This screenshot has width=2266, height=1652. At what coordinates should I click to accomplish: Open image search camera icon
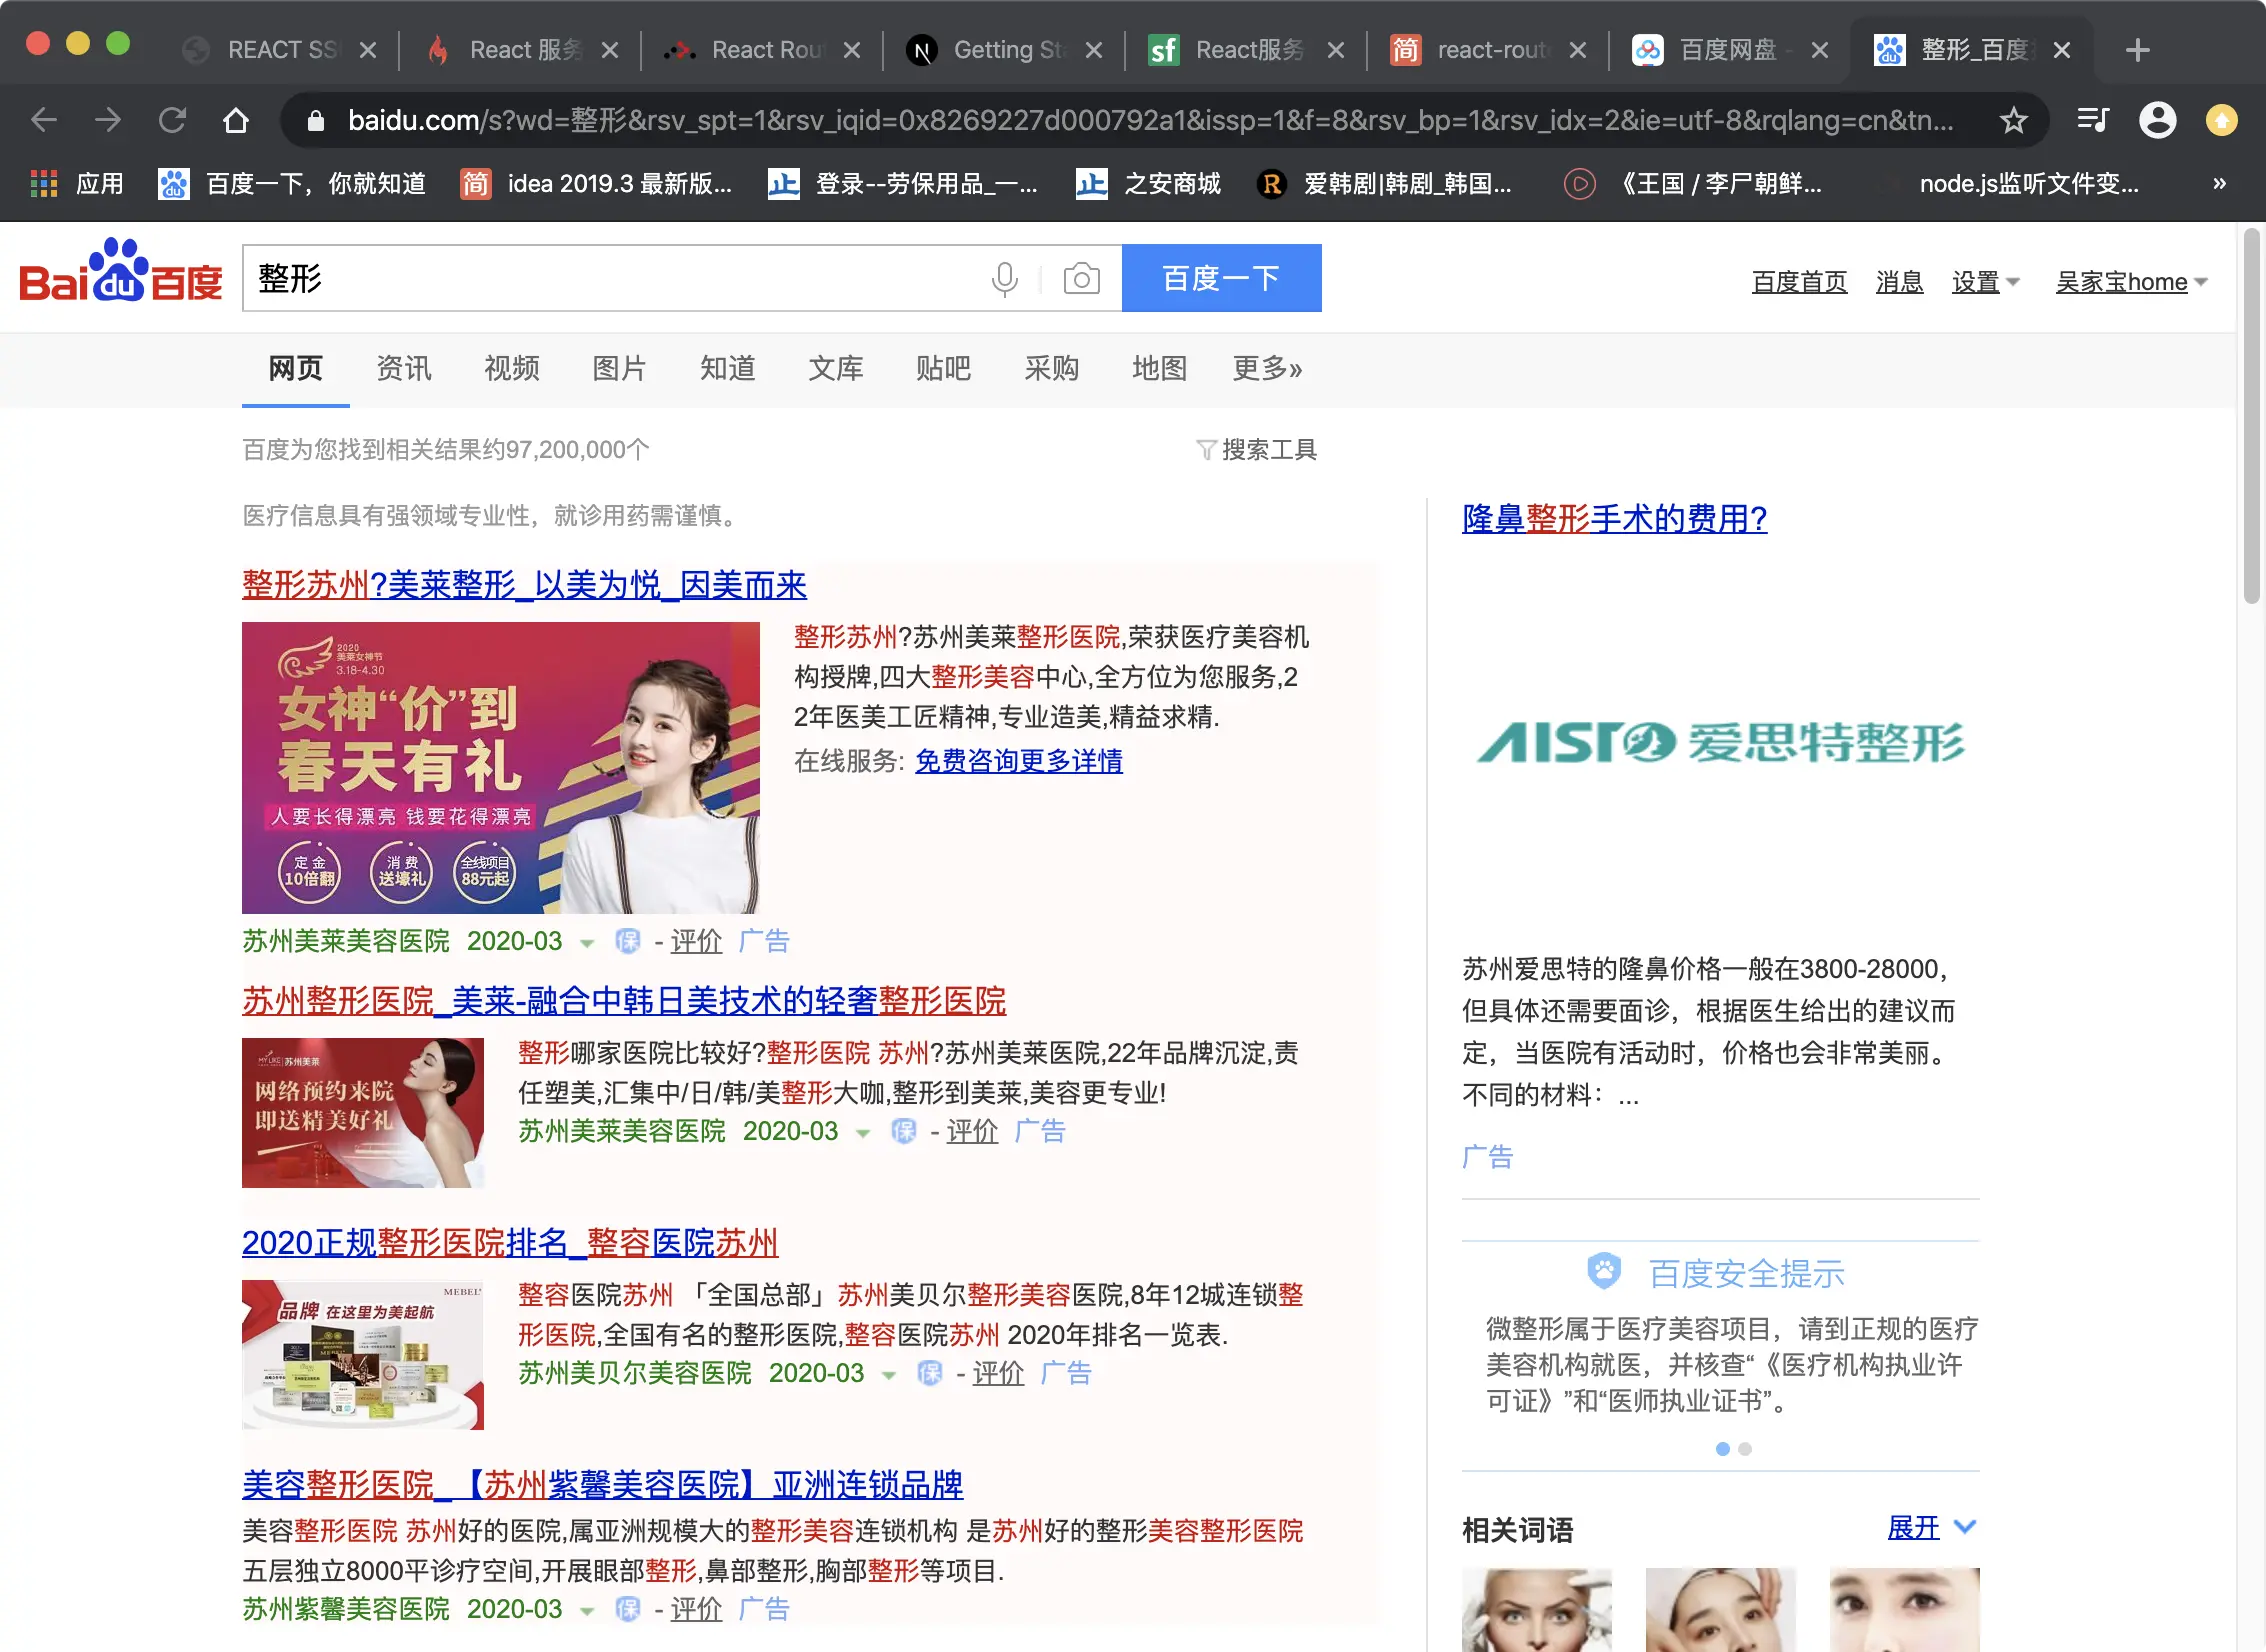[1081, 279]
